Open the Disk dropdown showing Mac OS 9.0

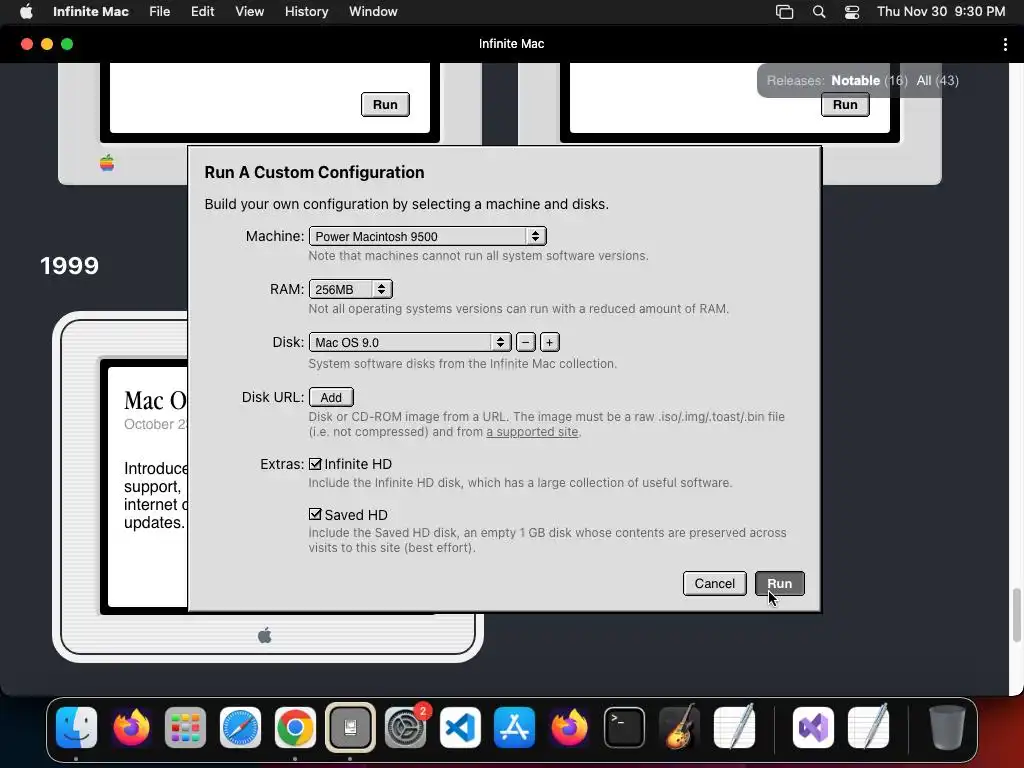point(410,342)
